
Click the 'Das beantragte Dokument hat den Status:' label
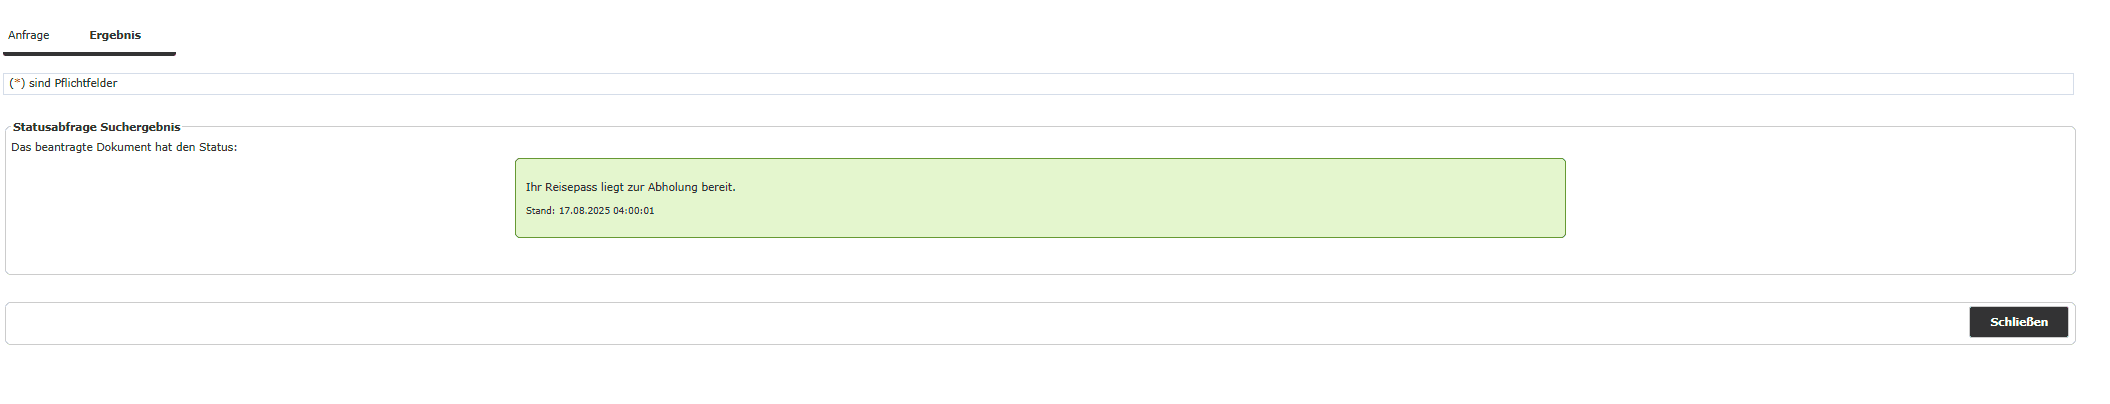coord(124,147)
